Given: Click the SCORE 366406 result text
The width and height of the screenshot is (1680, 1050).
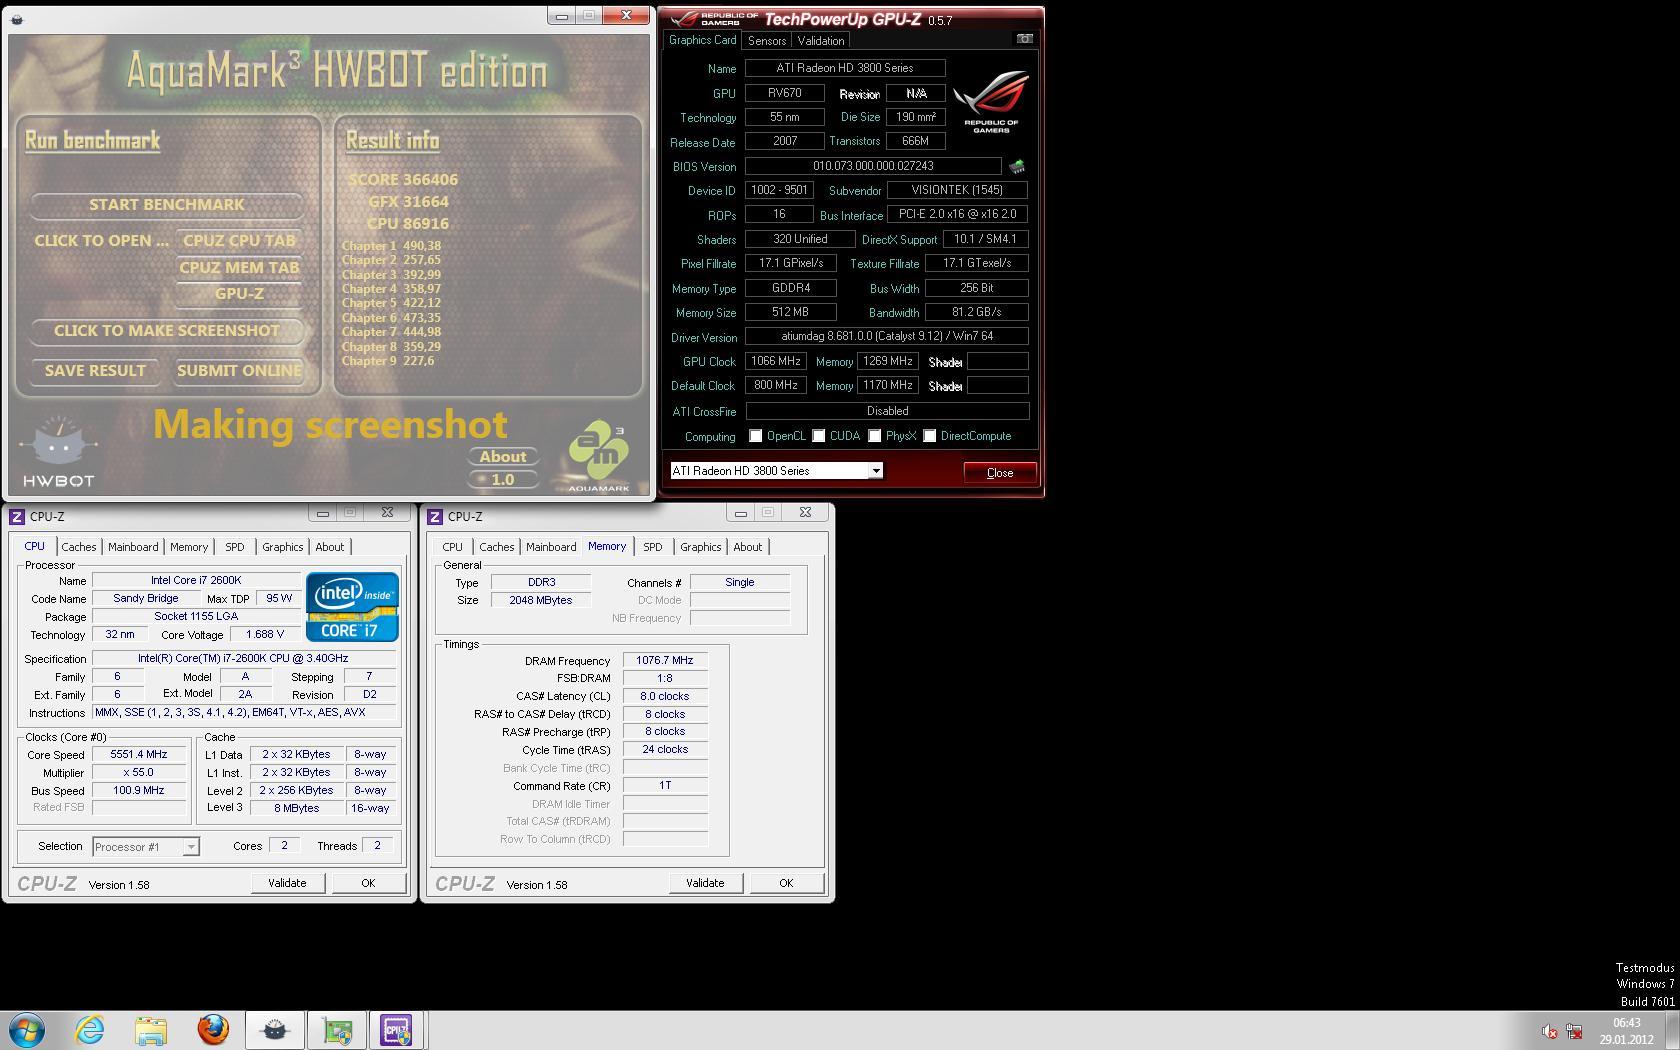Looking at the screenshot, I should tap(403, 180).
